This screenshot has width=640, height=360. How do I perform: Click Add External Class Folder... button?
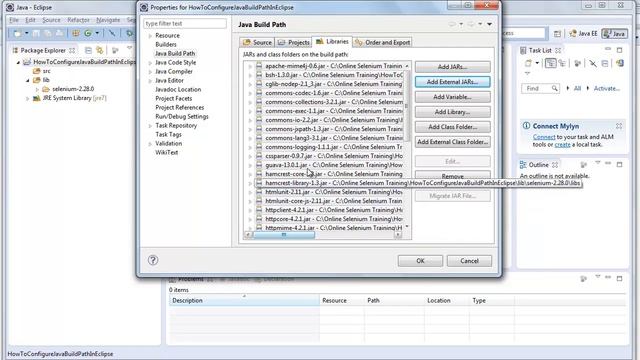click(452, 142)
